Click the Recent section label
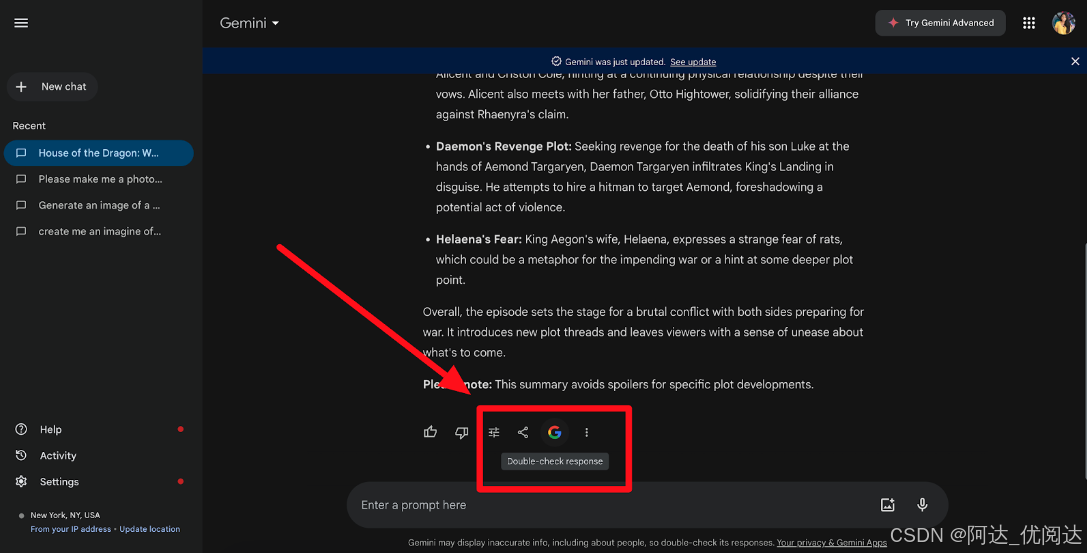The image size is (1087, 553). click(x=29, y=125)
